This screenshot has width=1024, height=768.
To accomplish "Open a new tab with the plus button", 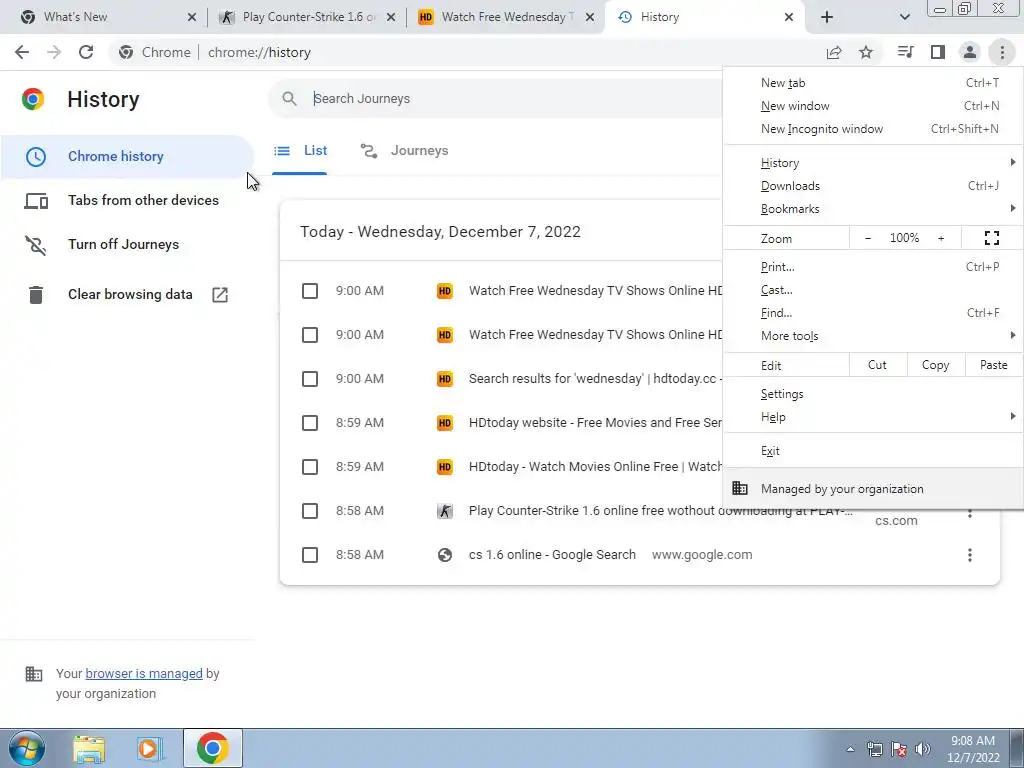I will pyautogui.click(x=827, y=17).
